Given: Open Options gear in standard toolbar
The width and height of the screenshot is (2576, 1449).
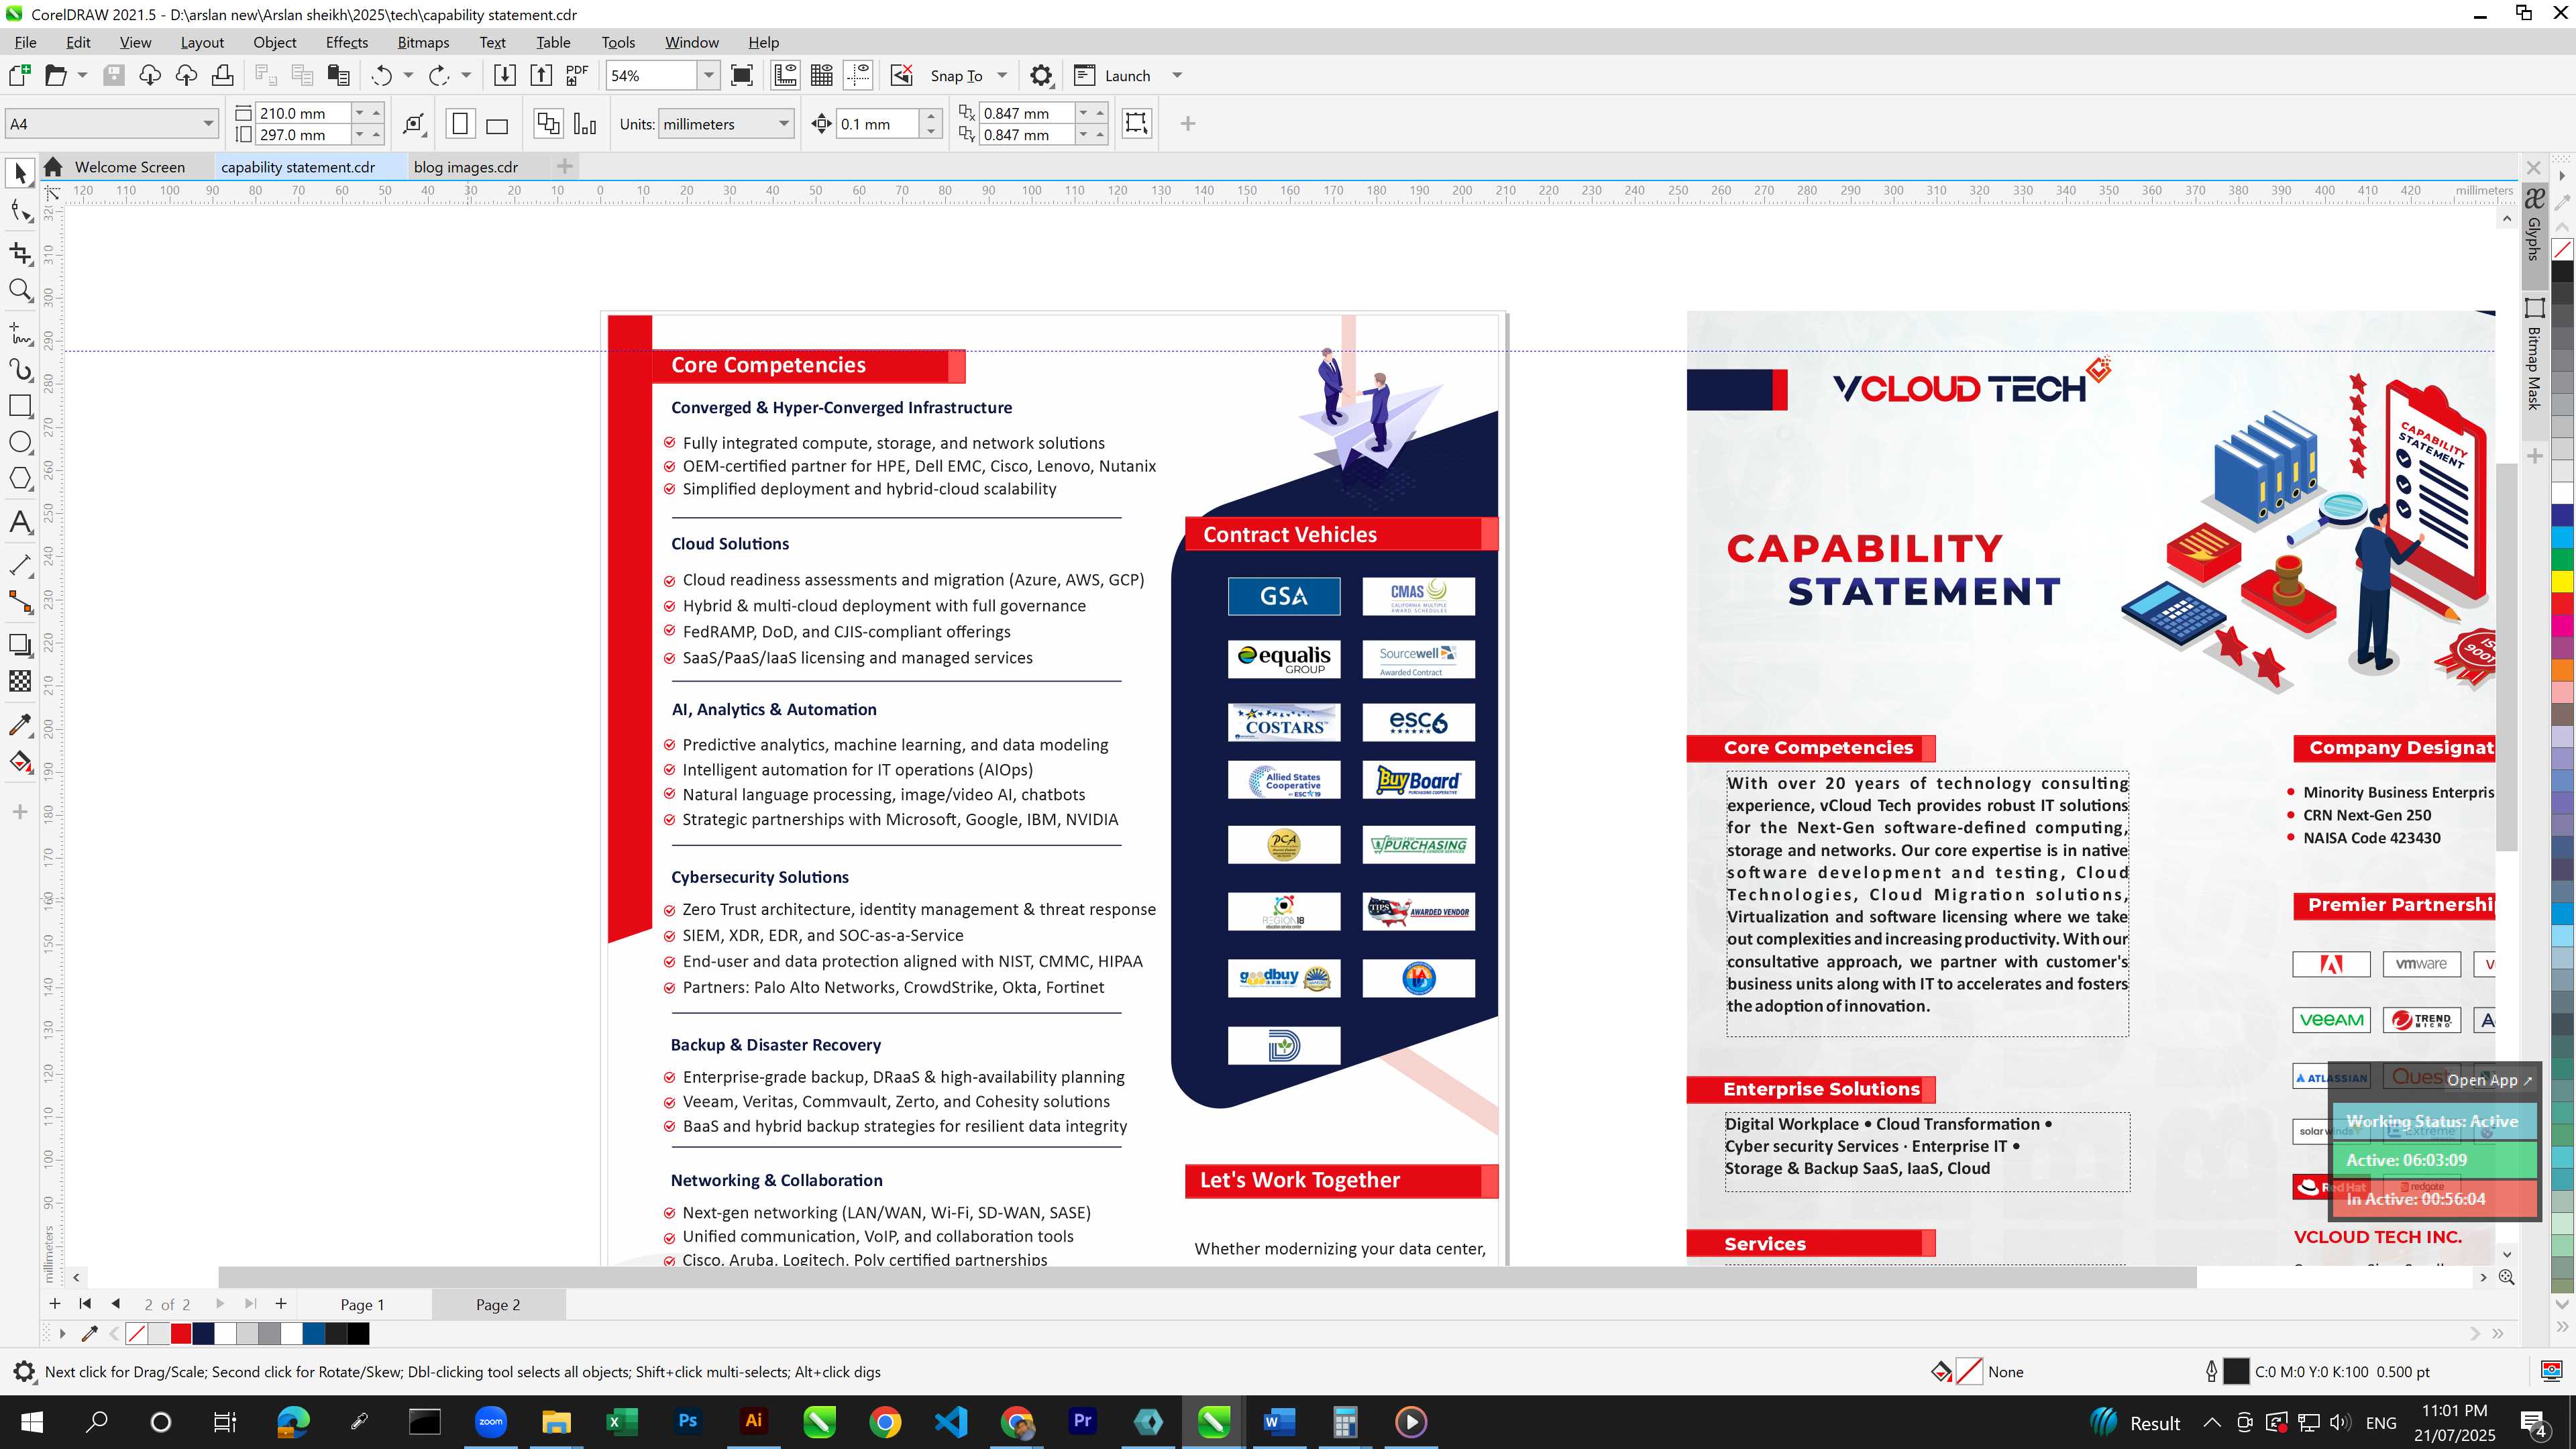Looking at the screenshot, I should [1041, 75].
